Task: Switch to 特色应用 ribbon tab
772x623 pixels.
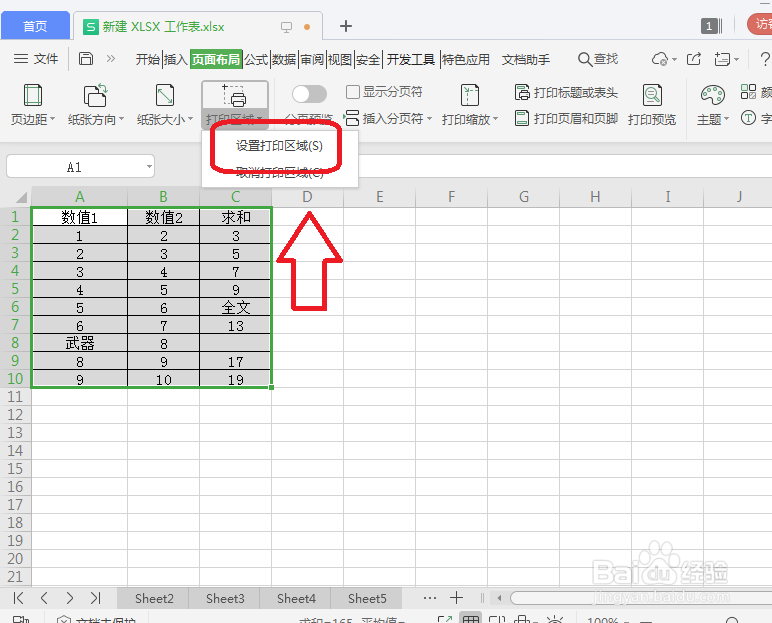Action: click(465, 60)
